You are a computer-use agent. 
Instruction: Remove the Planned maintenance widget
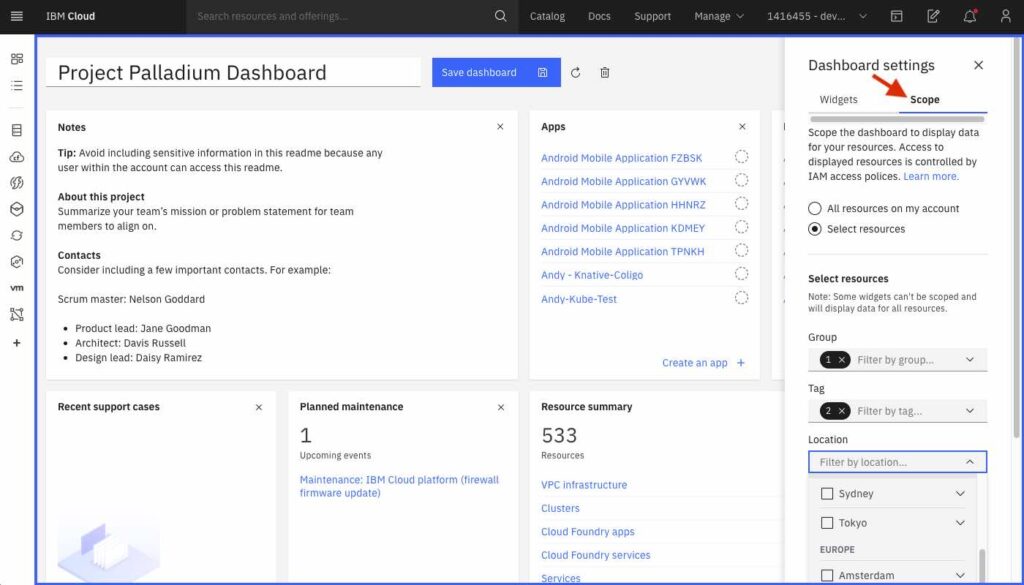(501, 407)
